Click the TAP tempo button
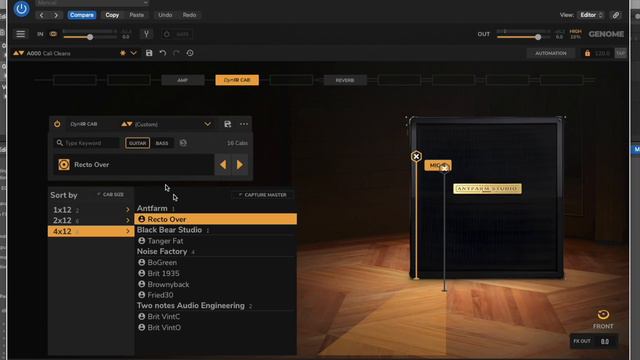 (x=620, y=53)
